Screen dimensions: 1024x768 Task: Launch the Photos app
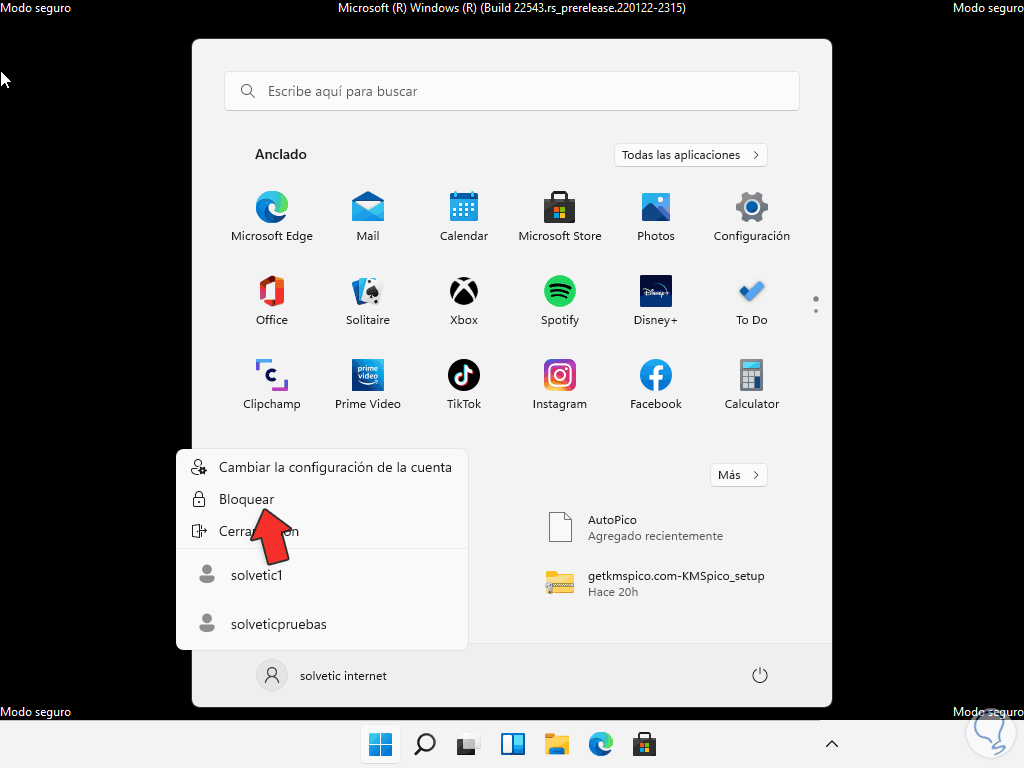pyautogui.click(x=656, y=216)
